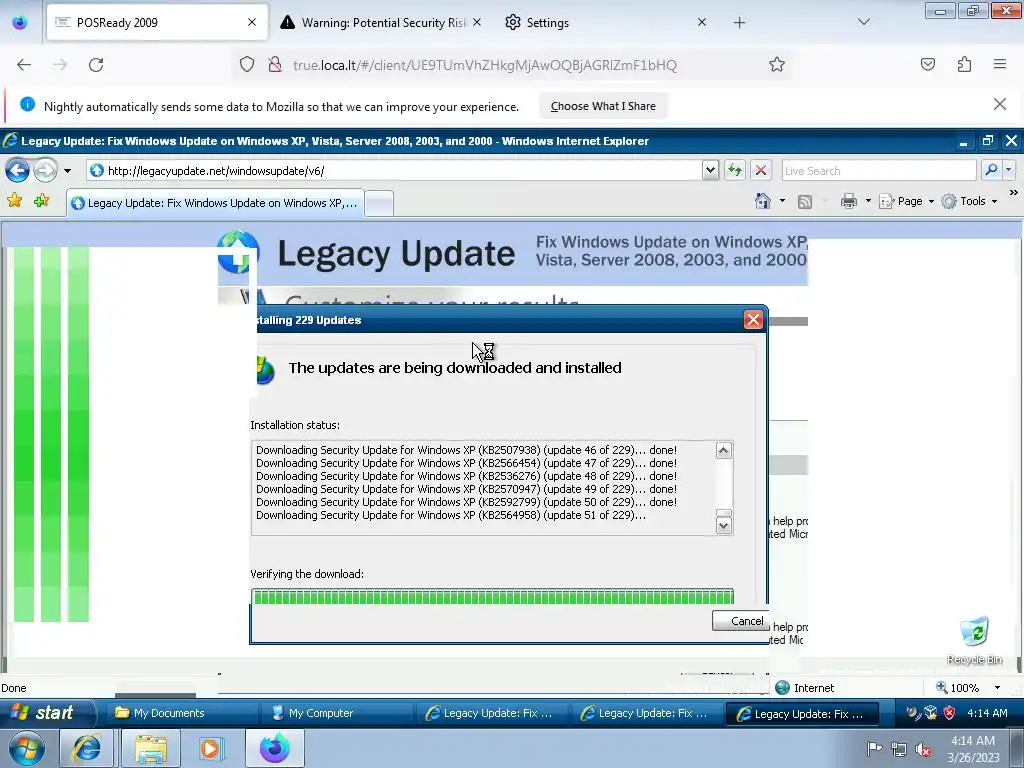Image resolution: width=1024 pixels, height=768 pixels.
Task: Click the Internet security zone indicator
Action: pos(805,688)
